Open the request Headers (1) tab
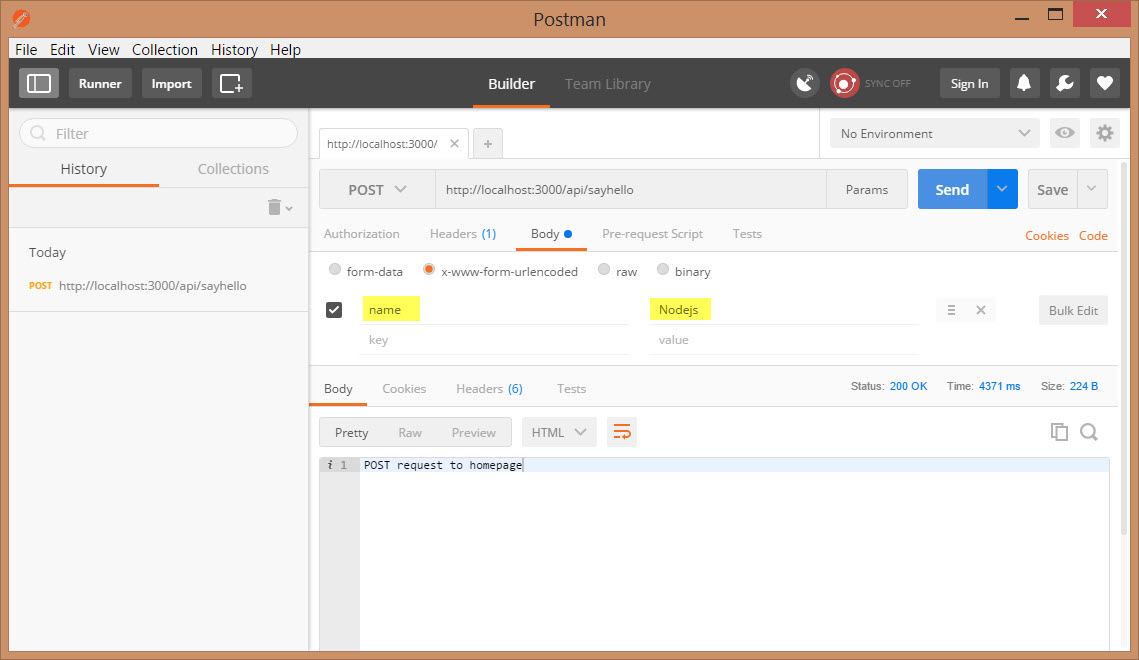This screenshot has height=660, width=1139. [463, 234]
